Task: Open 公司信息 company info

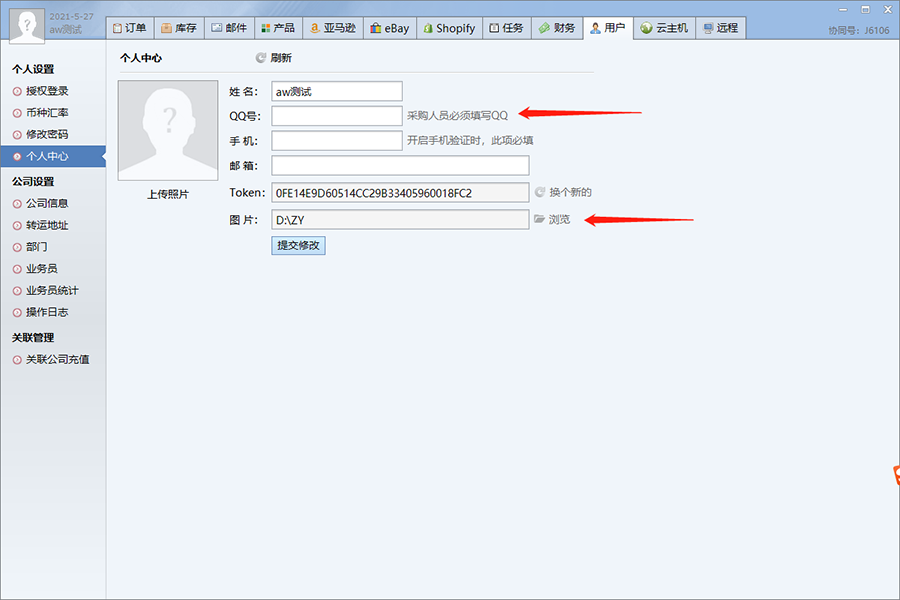Action: [x=47, y=203]
